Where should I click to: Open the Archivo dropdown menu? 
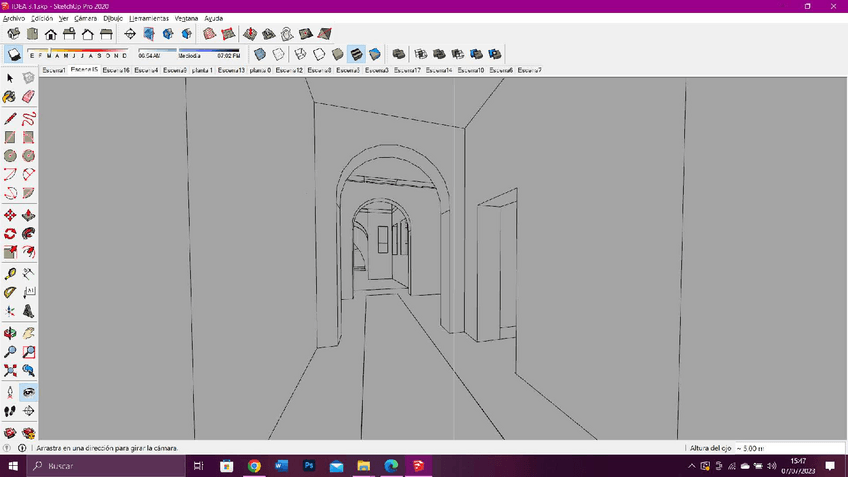pos(14,18)
